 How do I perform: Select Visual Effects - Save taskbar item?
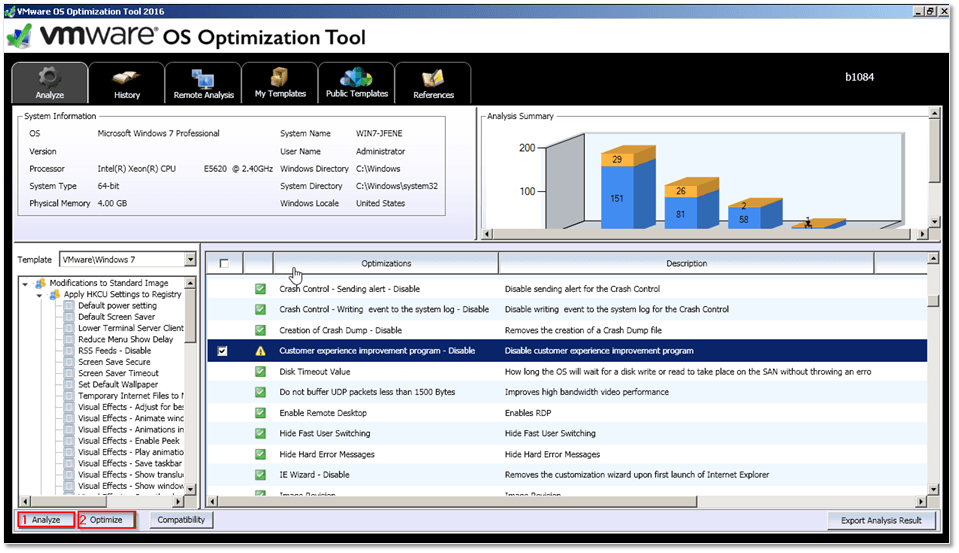[130, 464]
